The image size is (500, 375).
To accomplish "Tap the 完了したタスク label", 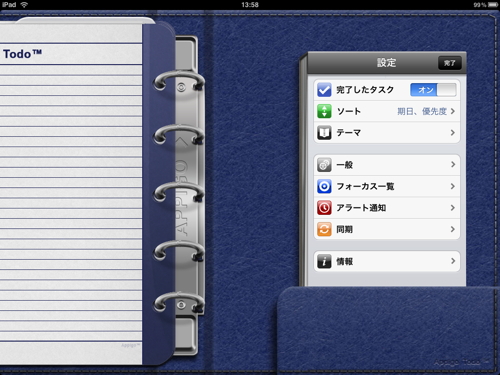I will tap(365, 90).
